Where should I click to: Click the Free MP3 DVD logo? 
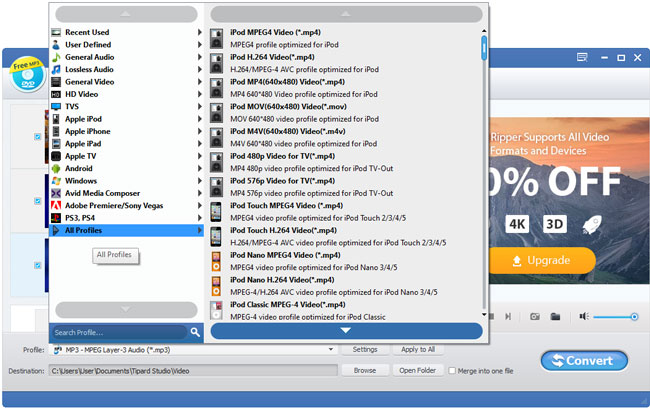pyautogui.click(x=27, y=74)
